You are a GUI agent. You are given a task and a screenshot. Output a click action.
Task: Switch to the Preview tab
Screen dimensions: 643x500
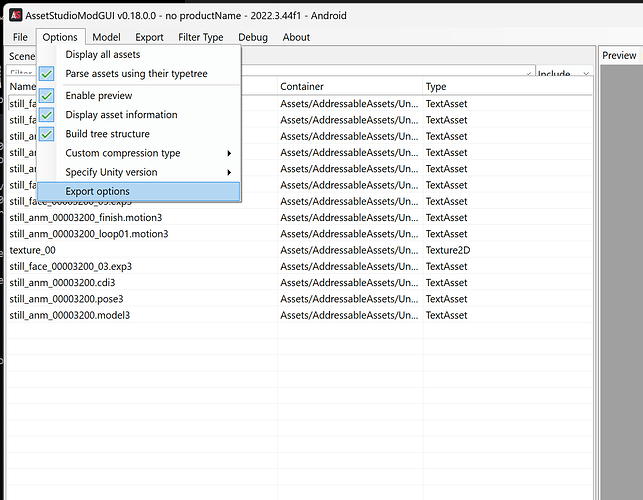(x=619, y=55)
